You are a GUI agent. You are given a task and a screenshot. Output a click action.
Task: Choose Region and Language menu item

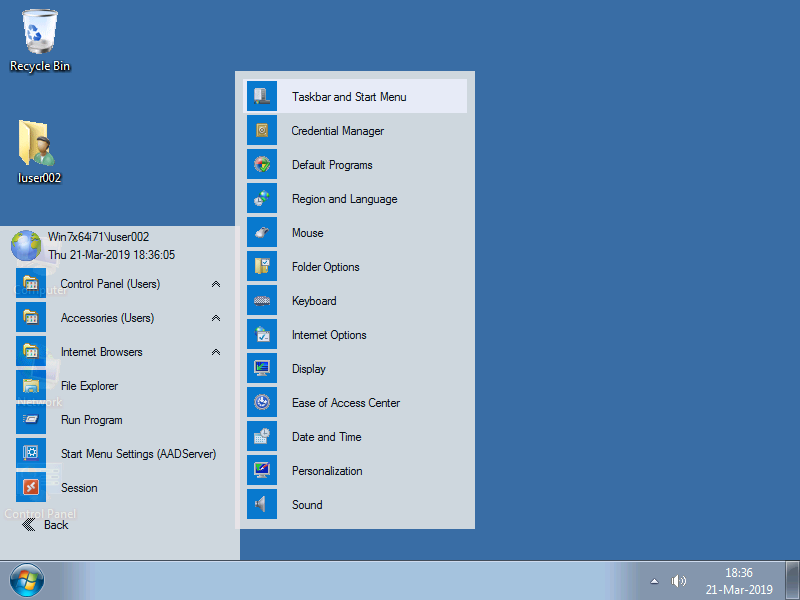[x=344, y=199]
